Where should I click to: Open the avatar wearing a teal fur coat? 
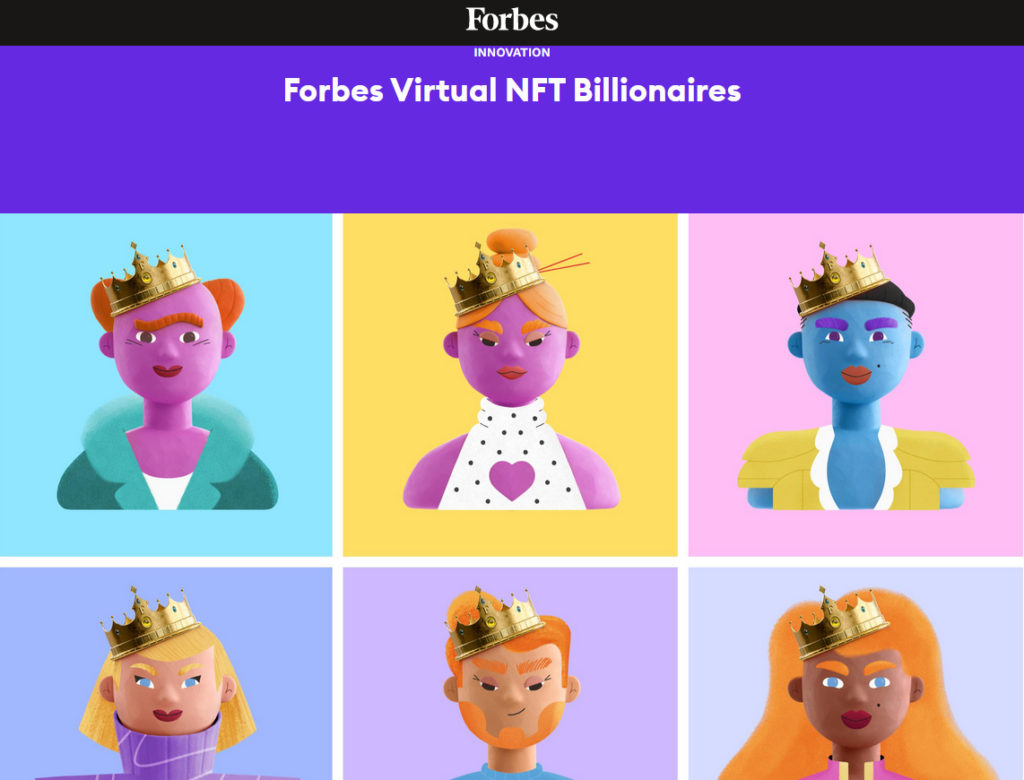[166, 385]
